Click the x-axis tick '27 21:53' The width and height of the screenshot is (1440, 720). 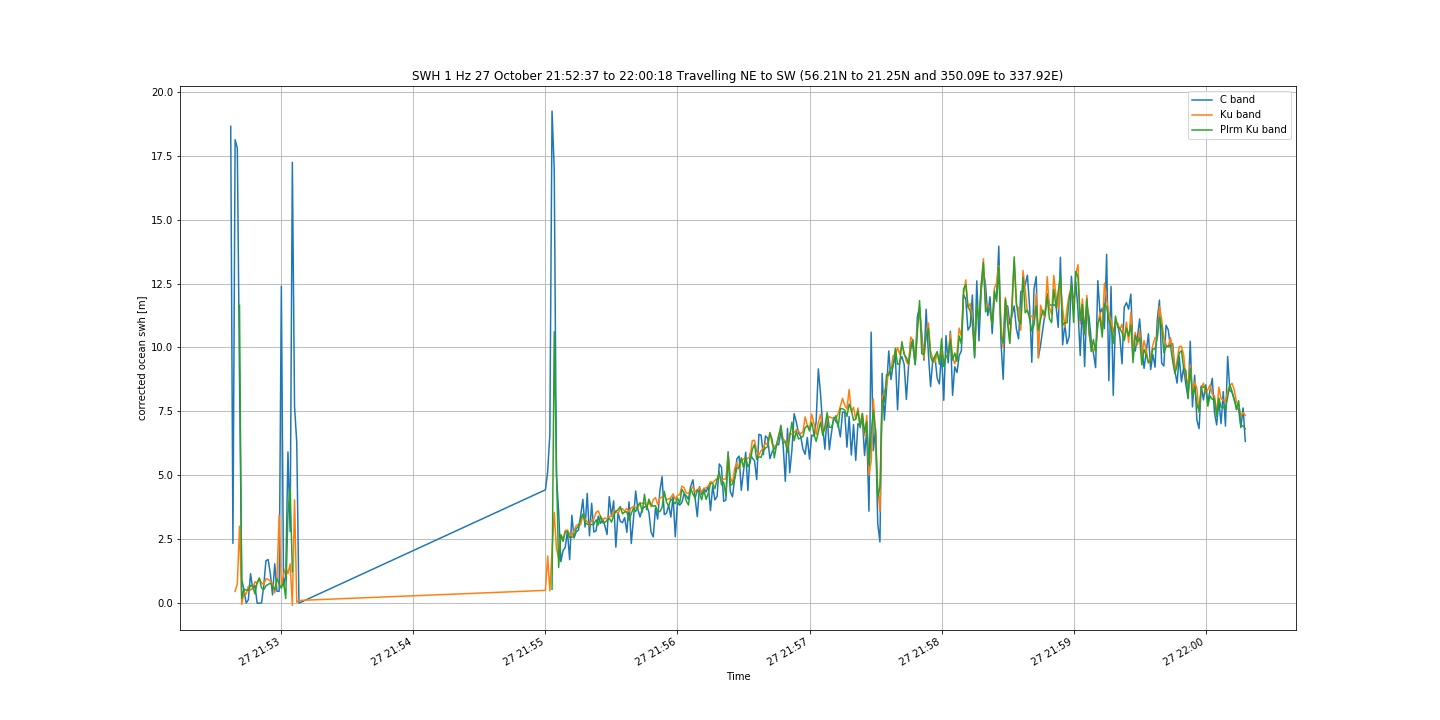261,652
